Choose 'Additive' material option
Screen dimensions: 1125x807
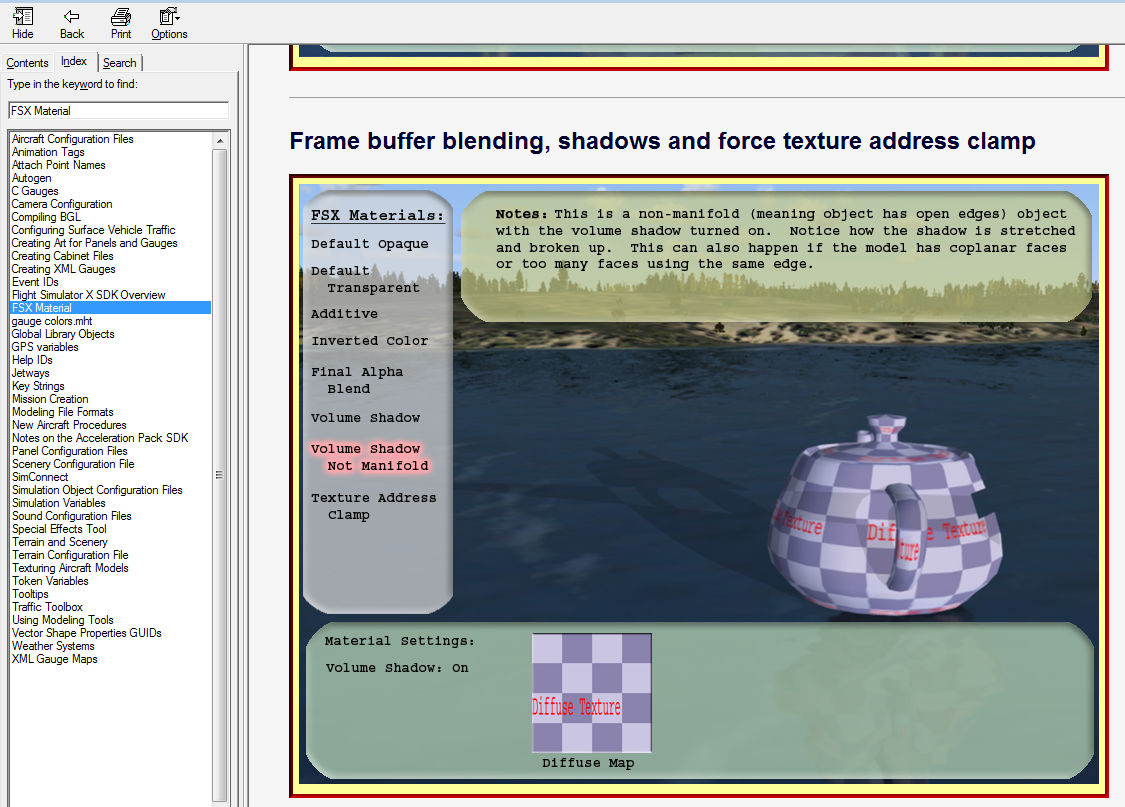coord(344,313)
